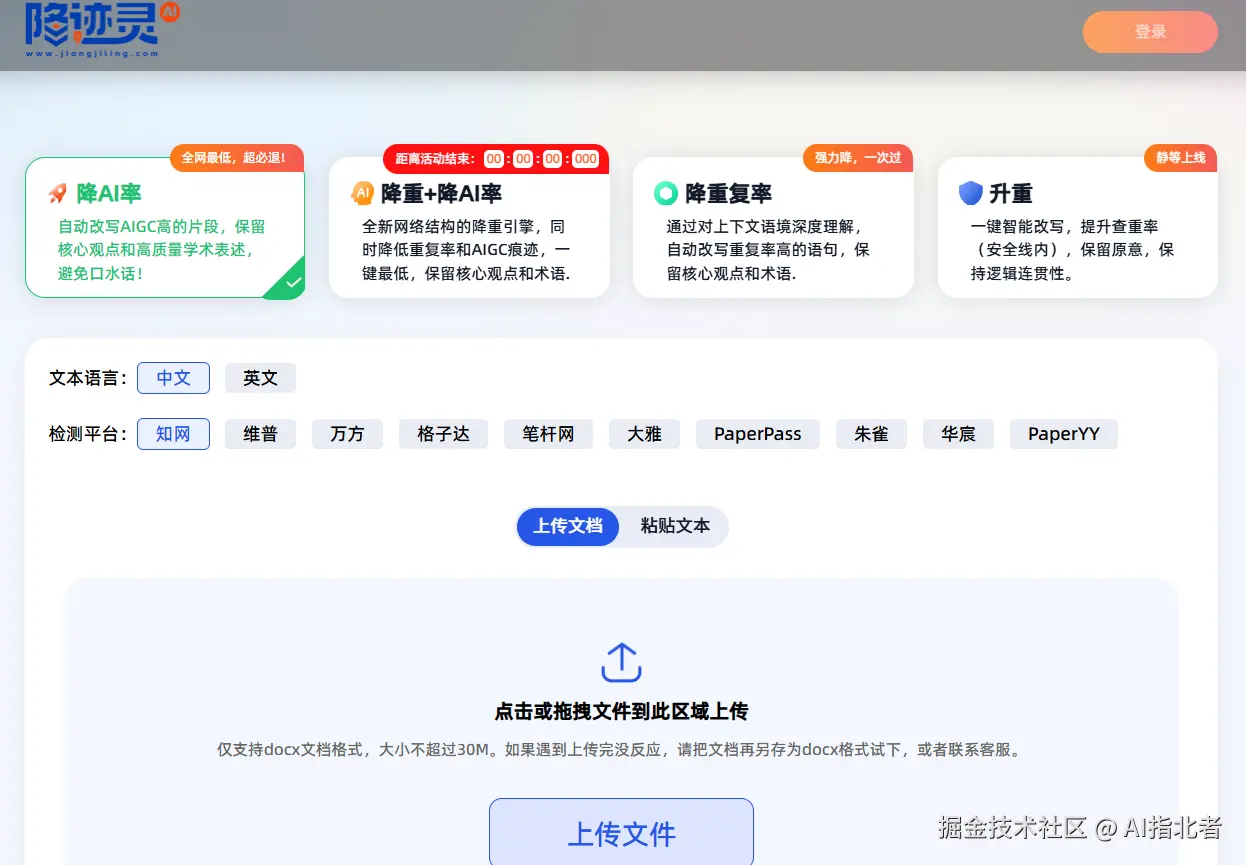The height and width of the screenshot is (865, 1246).
Task: Open the 登录 login button
Action: pyautogui.click(x=1150, y=32)
